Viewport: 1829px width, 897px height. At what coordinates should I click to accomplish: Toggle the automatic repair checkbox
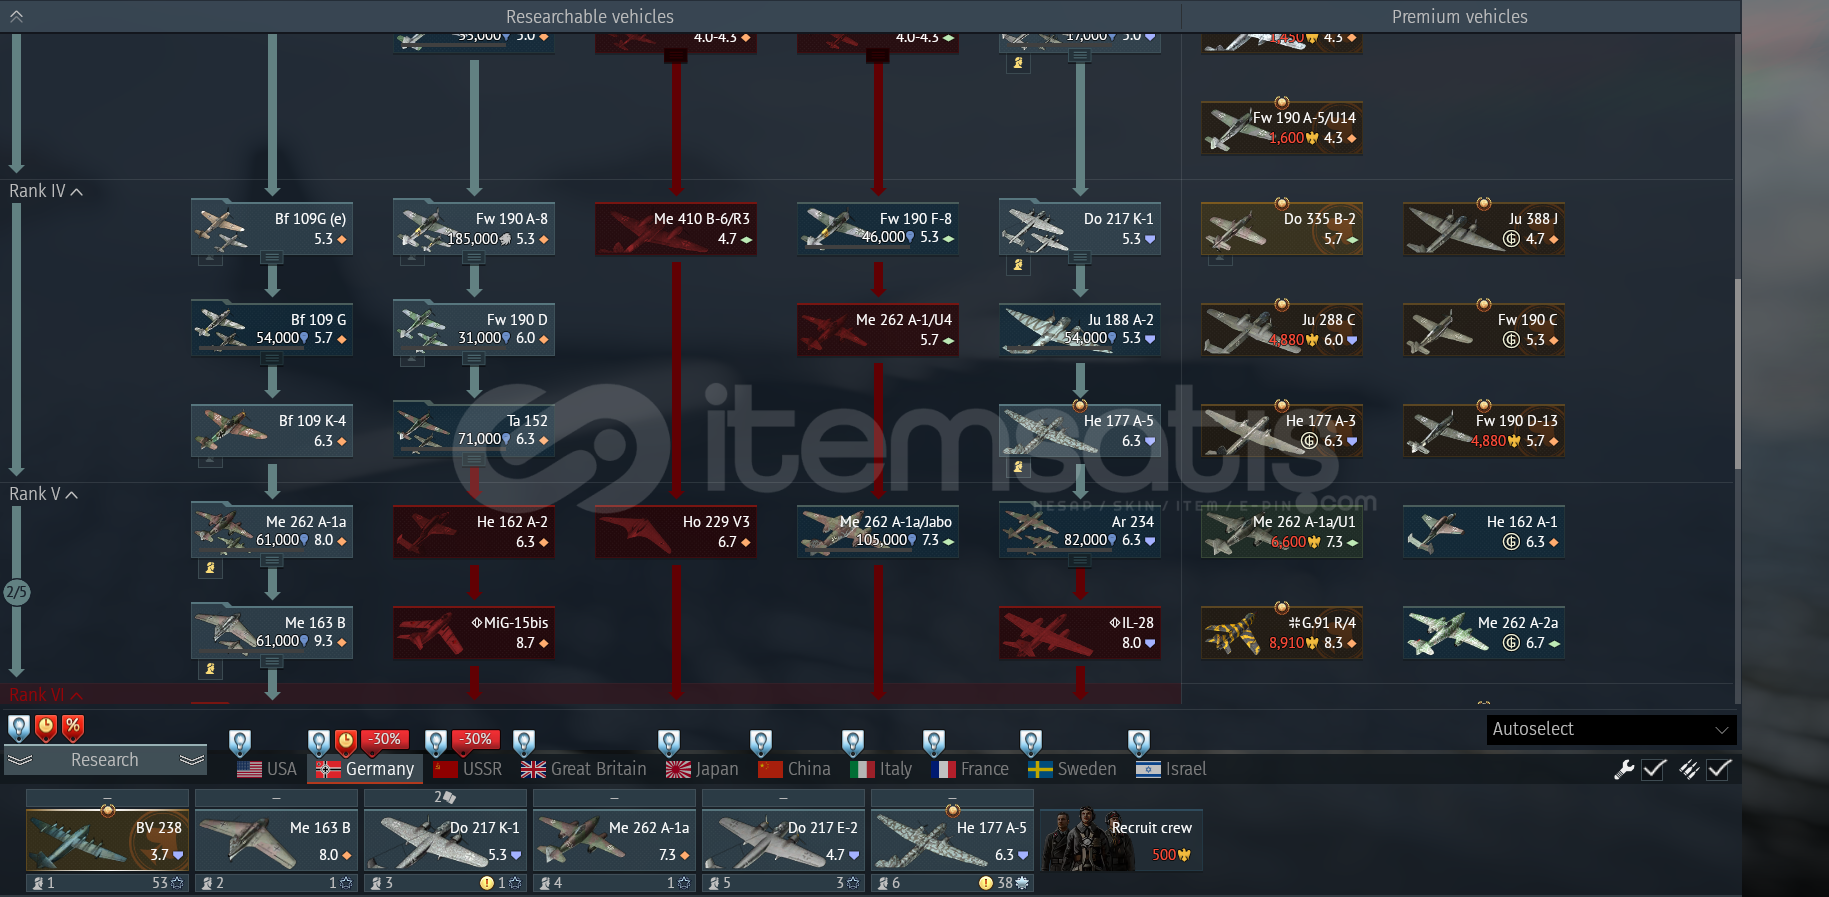(1654, 769)
